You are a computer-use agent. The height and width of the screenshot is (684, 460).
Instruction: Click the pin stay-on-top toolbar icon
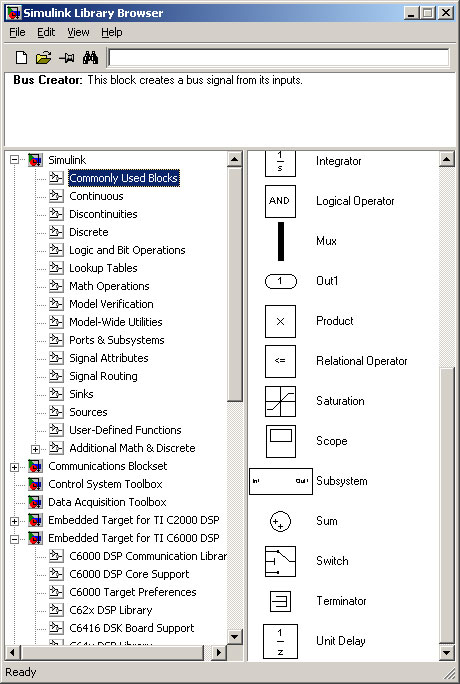(x=67, y=58)
